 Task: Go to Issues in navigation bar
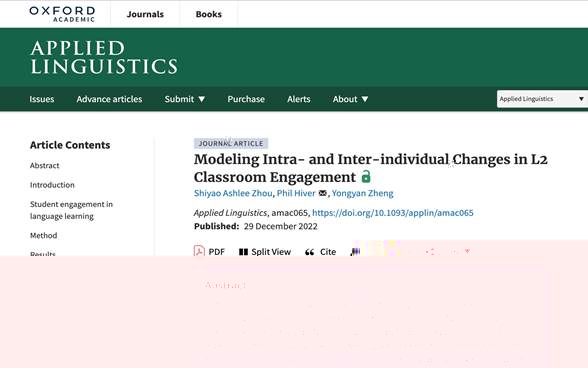42,99
